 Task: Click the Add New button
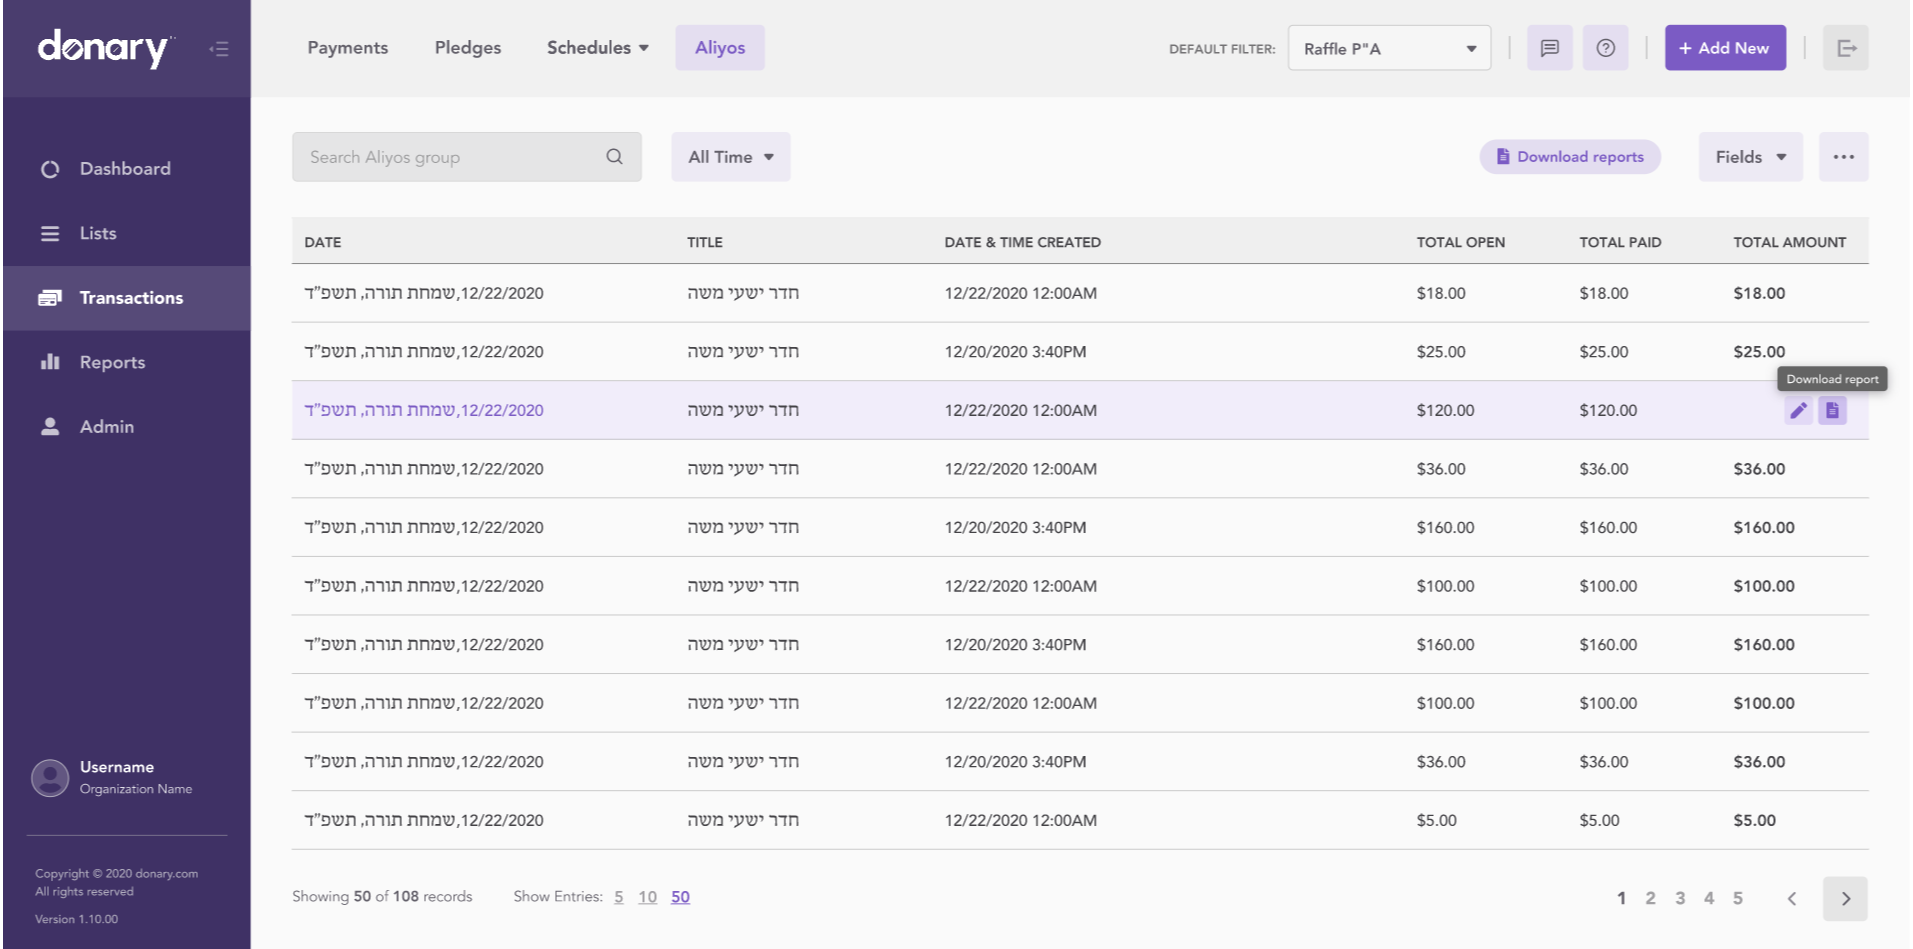coord(1725,48)
